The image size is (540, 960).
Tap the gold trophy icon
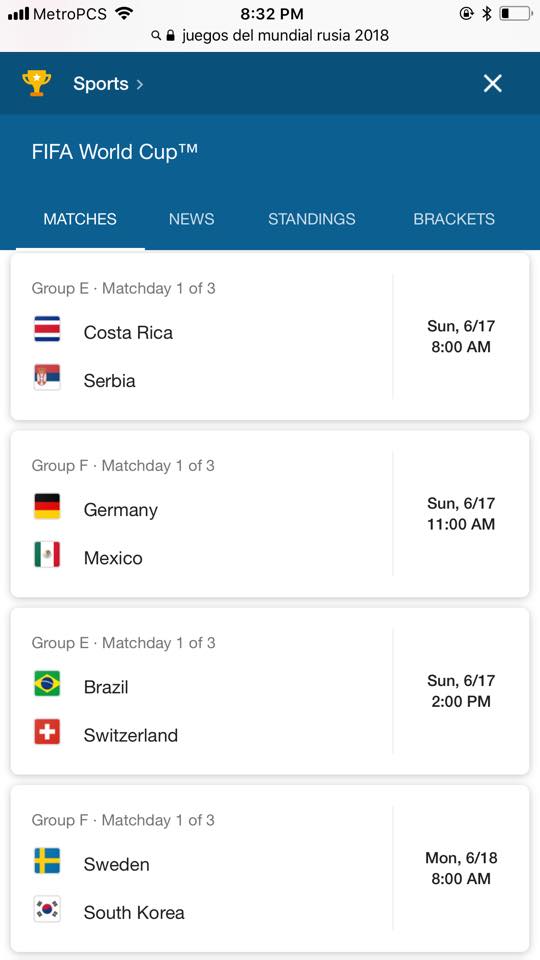37,83
